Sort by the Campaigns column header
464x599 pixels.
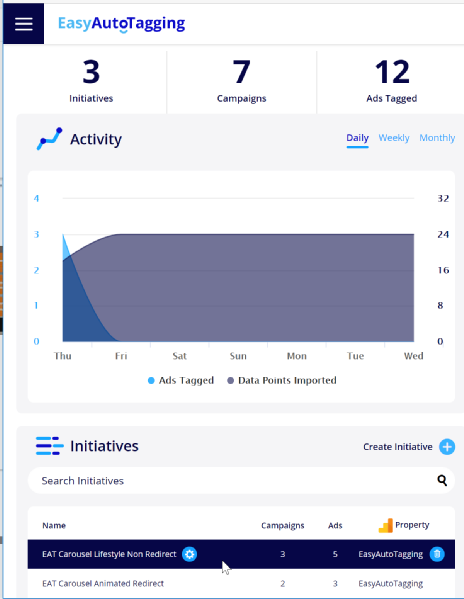283,526
